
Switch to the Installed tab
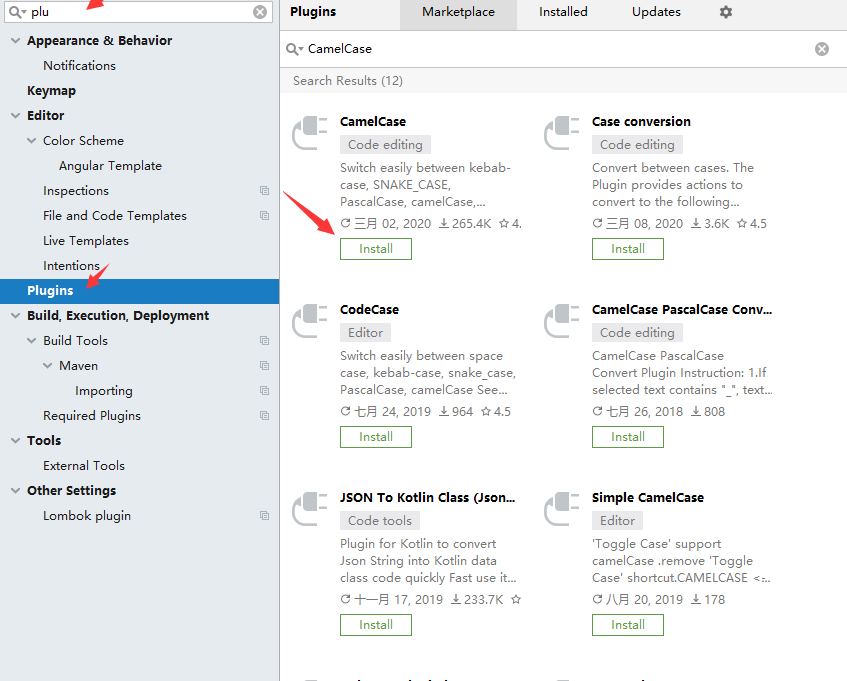(x=563, y=12)
